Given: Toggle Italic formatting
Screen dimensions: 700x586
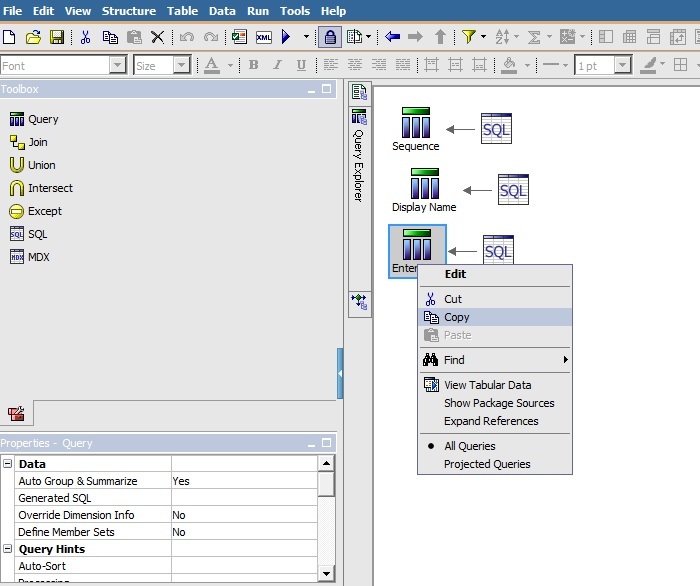Looking at the screenshot, I should 277,65.
